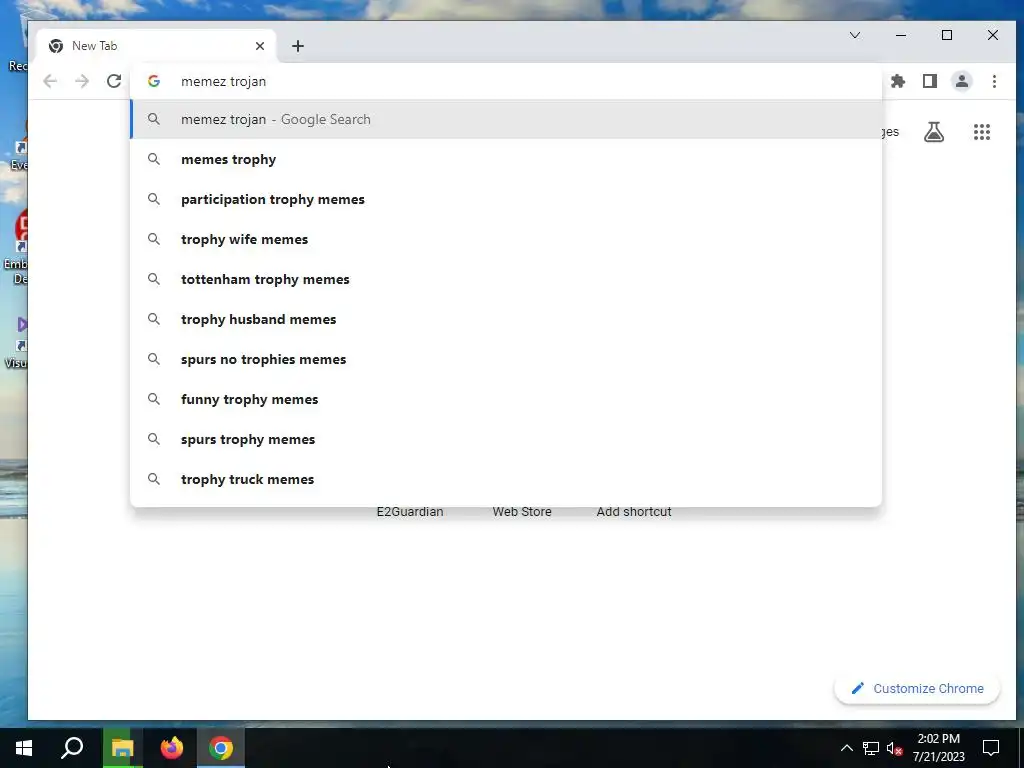Image resolution: width=1024 pixels, height=768 pixels.
Task: Expand the tab search chevron
Action: 855,35
